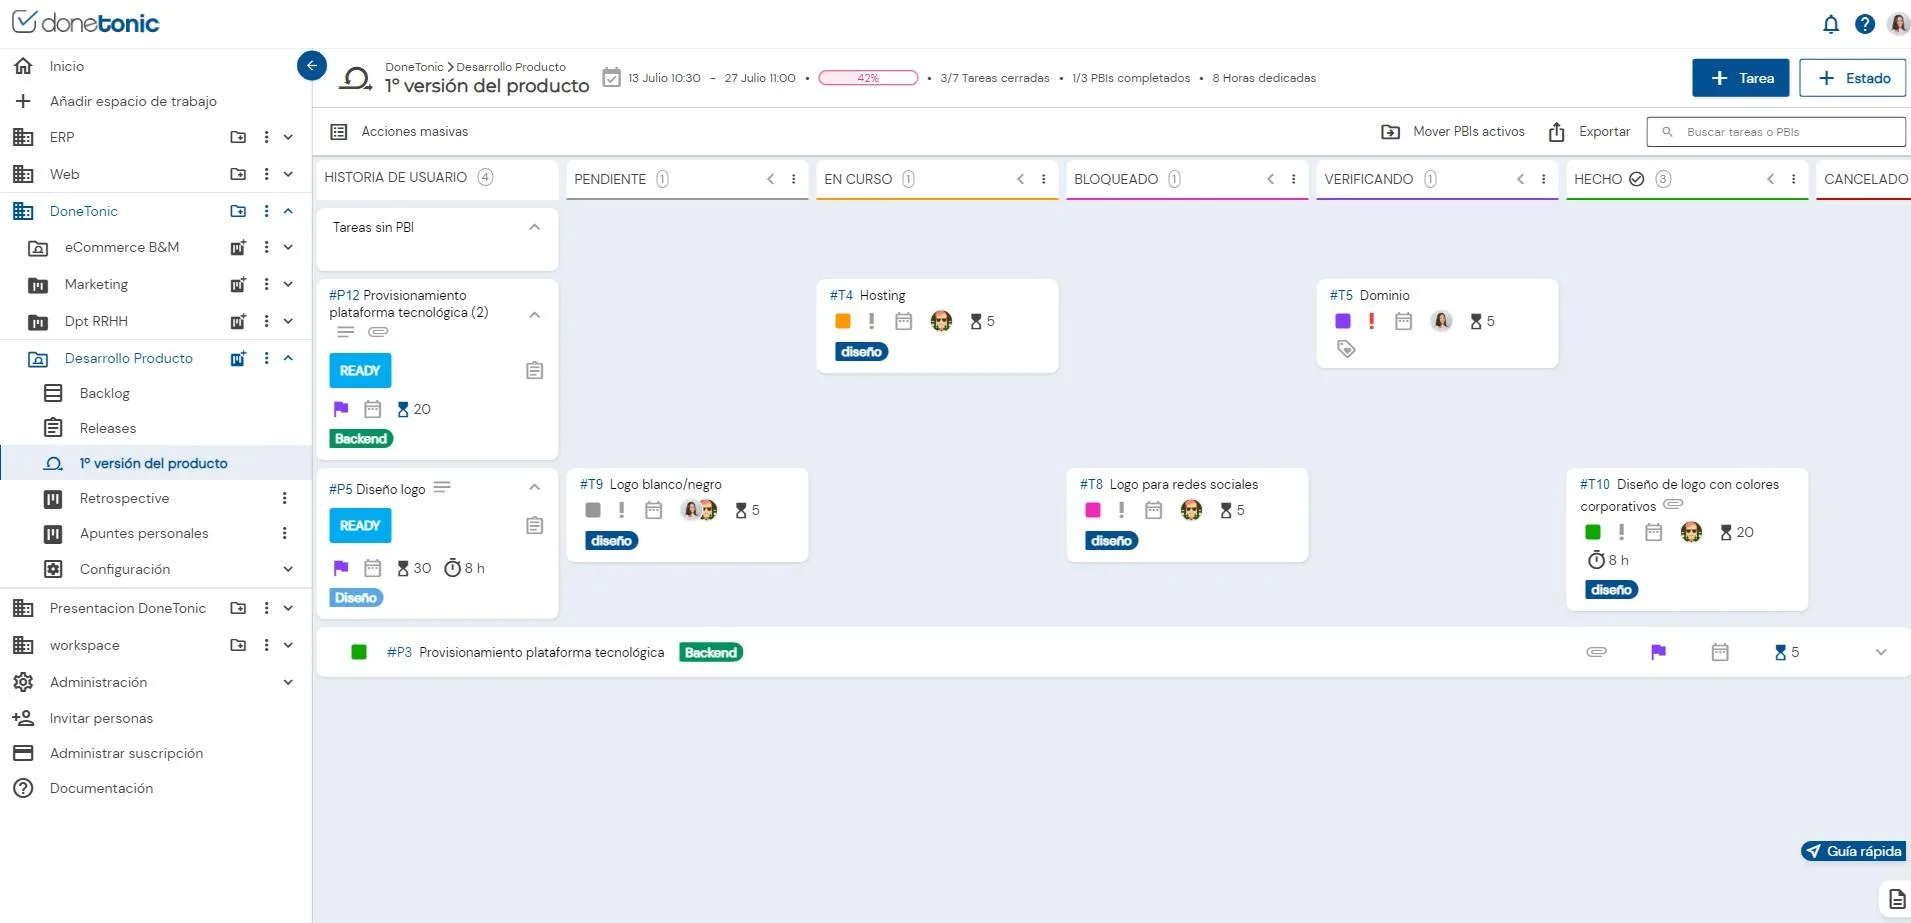This screenshot has height=923, width=1911.
Task: Click the purple status square on #T5
Action: (x=1343, y=321)
